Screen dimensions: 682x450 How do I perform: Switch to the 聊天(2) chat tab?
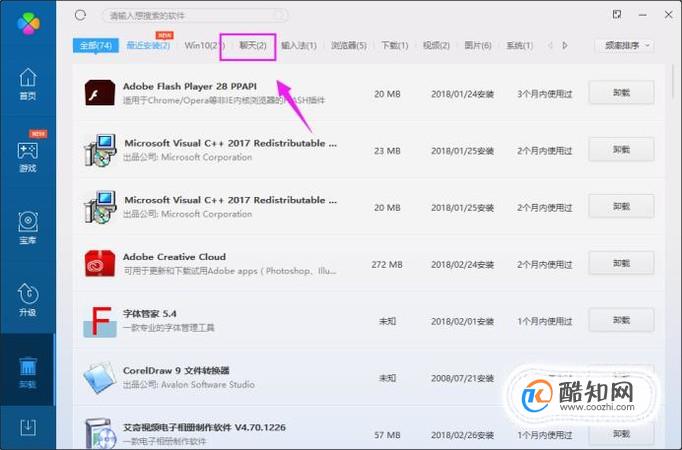[253, 45]
